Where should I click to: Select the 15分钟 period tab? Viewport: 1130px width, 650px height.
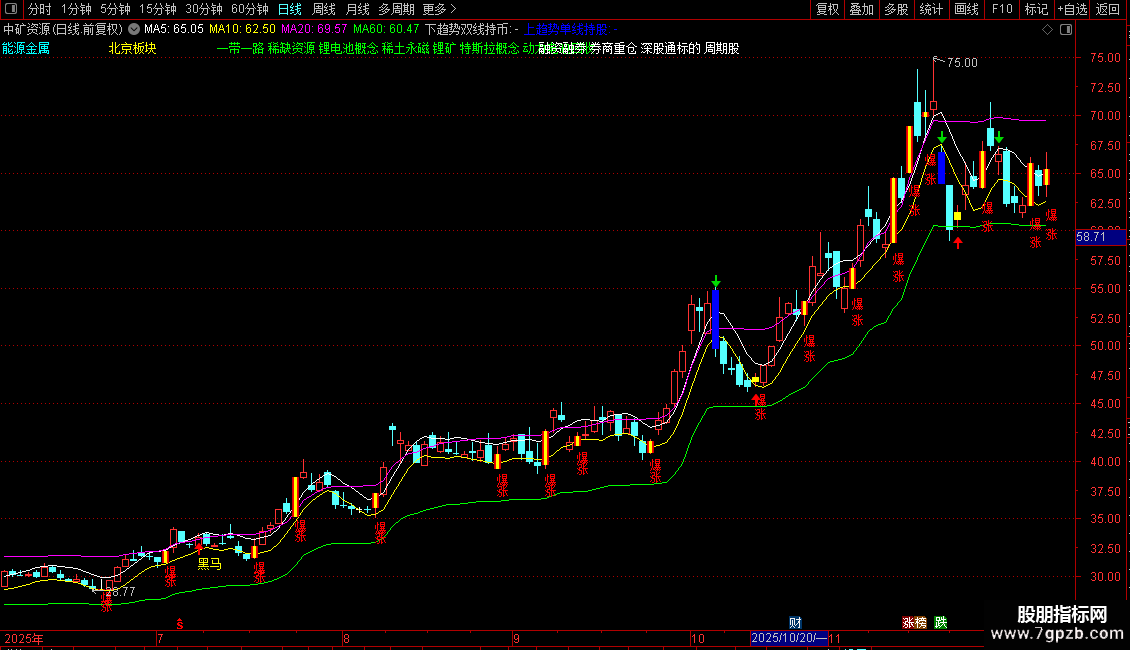[157, 9]
